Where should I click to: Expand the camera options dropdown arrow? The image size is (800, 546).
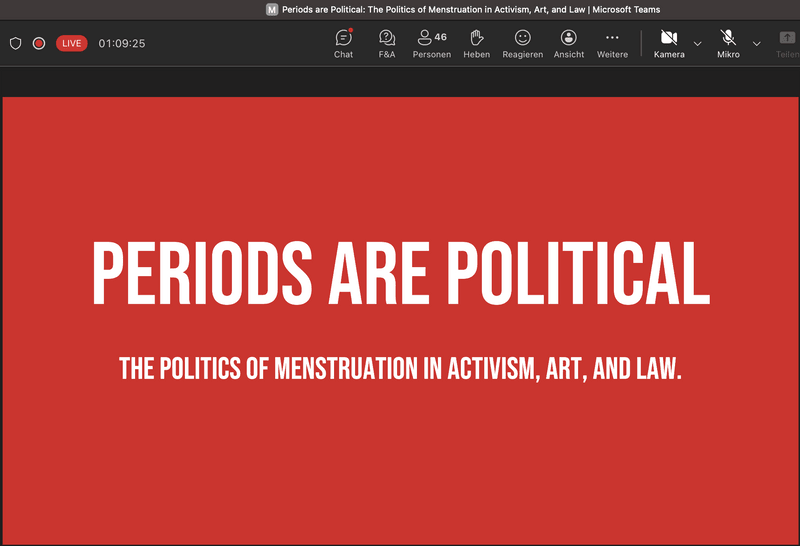click(698, 43)
